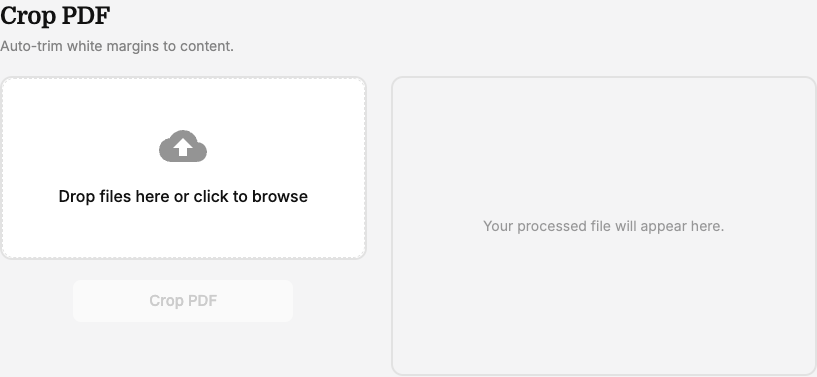Screen dimensions: 817x377
Task: Click the word "browse" in the upload area
Action: click(280, 196)
